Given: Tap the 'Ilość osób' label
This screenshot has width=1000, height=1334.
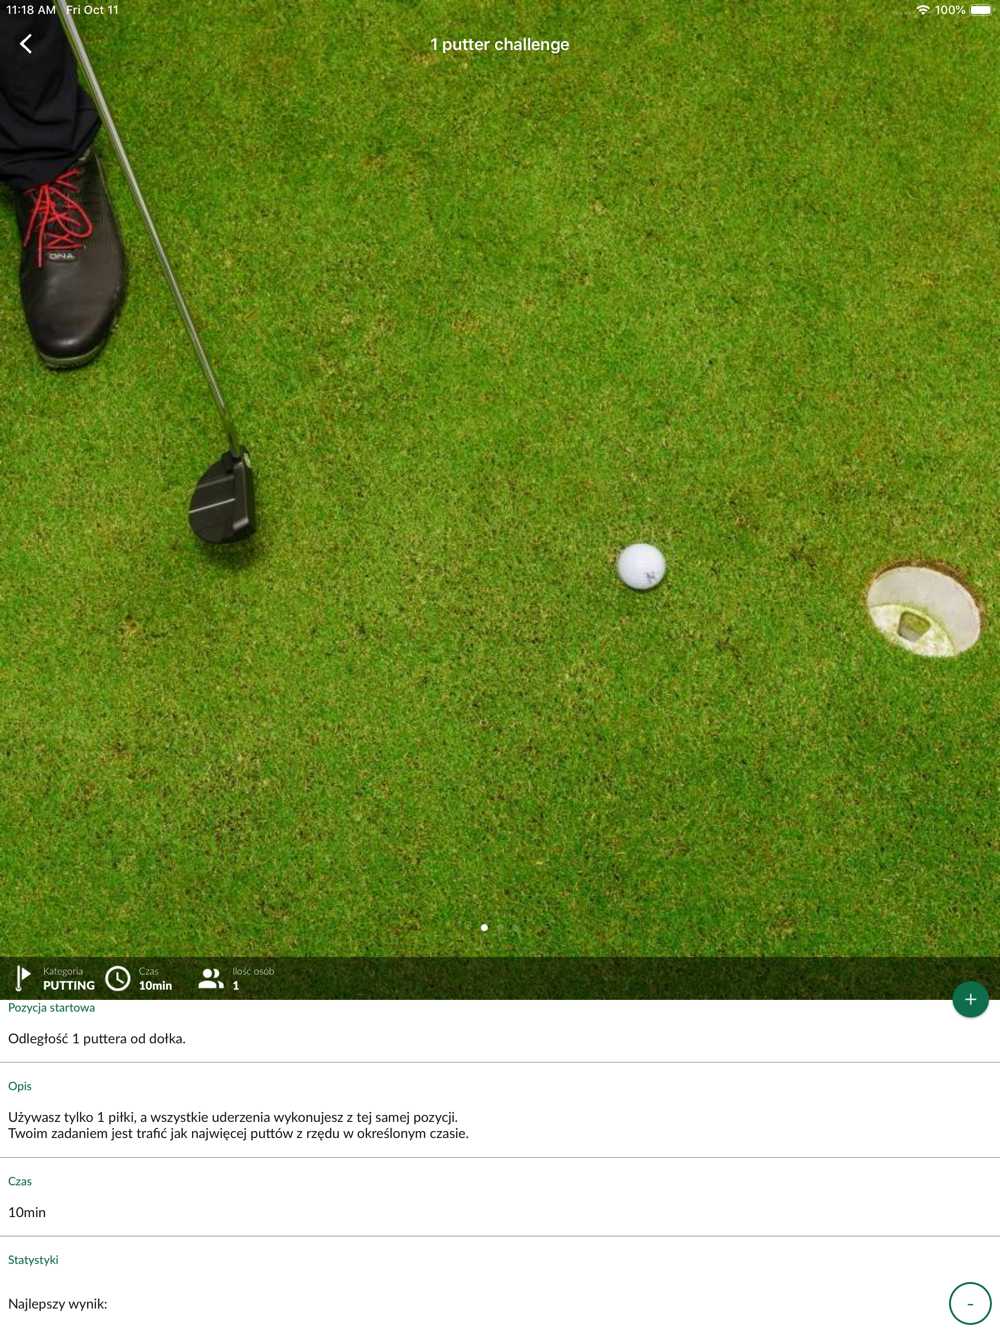Looking at the screenshot, I should [253, 971].
